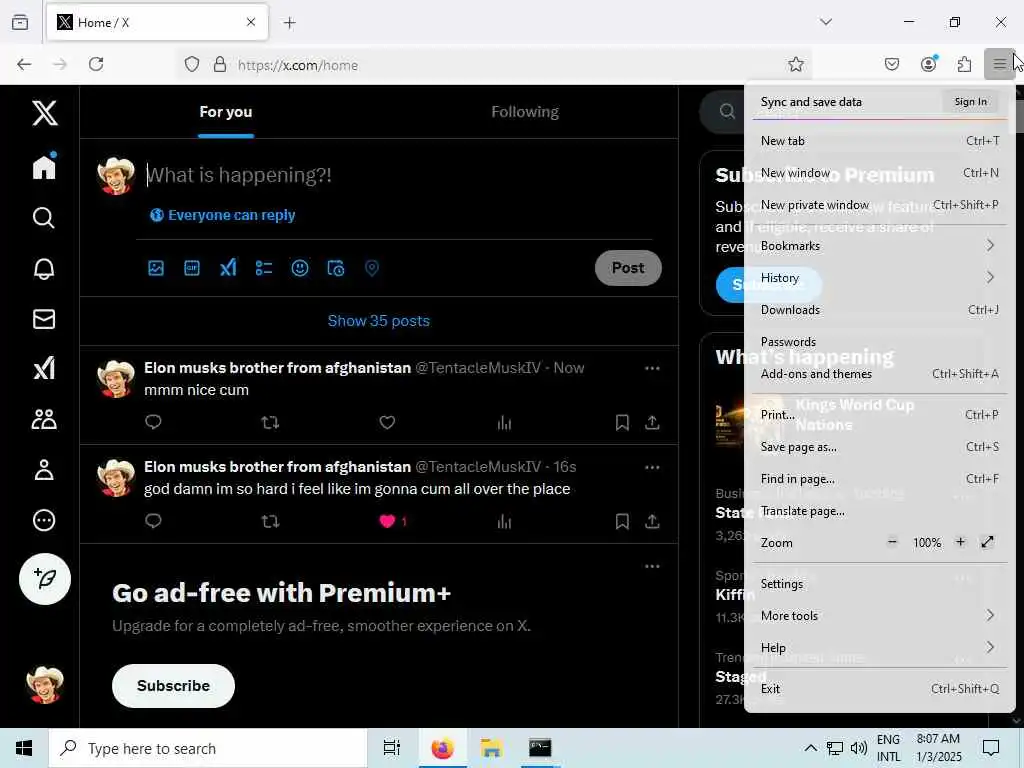
Task: Switch to Following tab
Action: 525,112
